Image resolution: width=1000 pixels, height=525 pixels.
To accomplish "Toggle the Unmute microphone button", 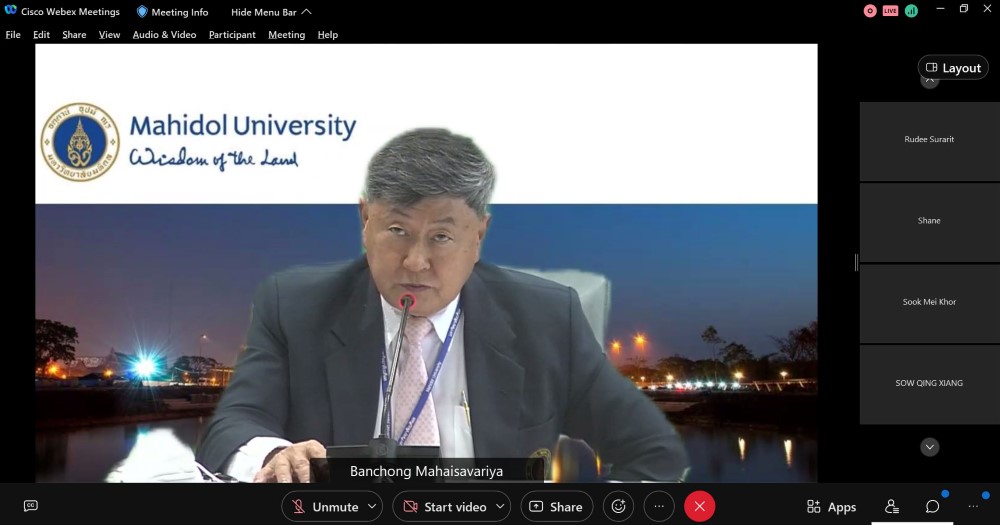I will (x=325, y=507).
